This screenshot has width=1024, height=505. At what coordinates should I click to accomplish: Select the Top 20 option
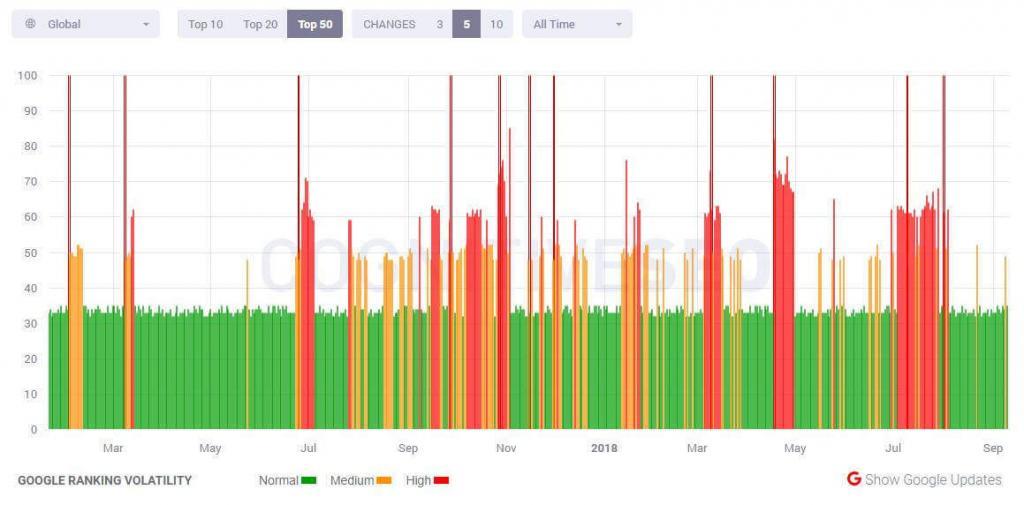click(260, 24)
